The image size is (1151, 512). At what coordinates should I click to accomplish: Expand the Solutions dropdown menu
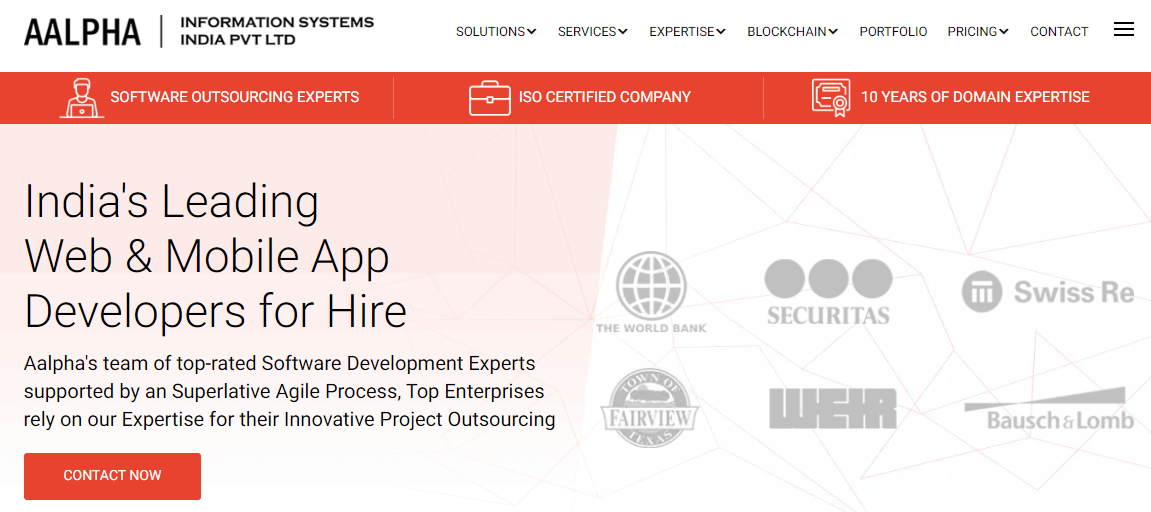pos(496,32)
